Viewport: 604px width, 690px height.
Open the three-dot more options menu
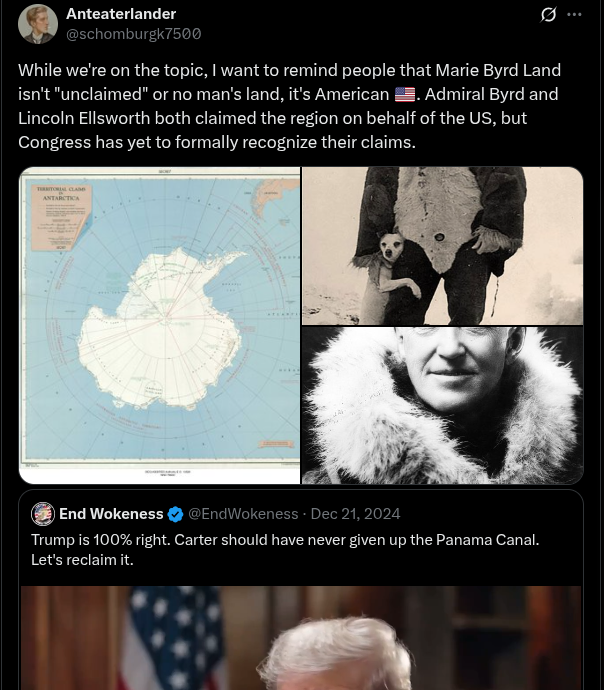(x=574, y=15)
